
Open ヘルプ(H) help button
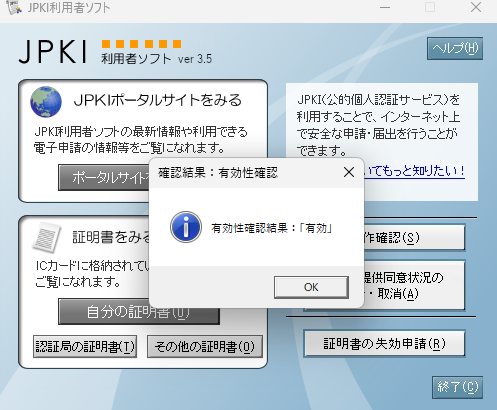(455, 49)
